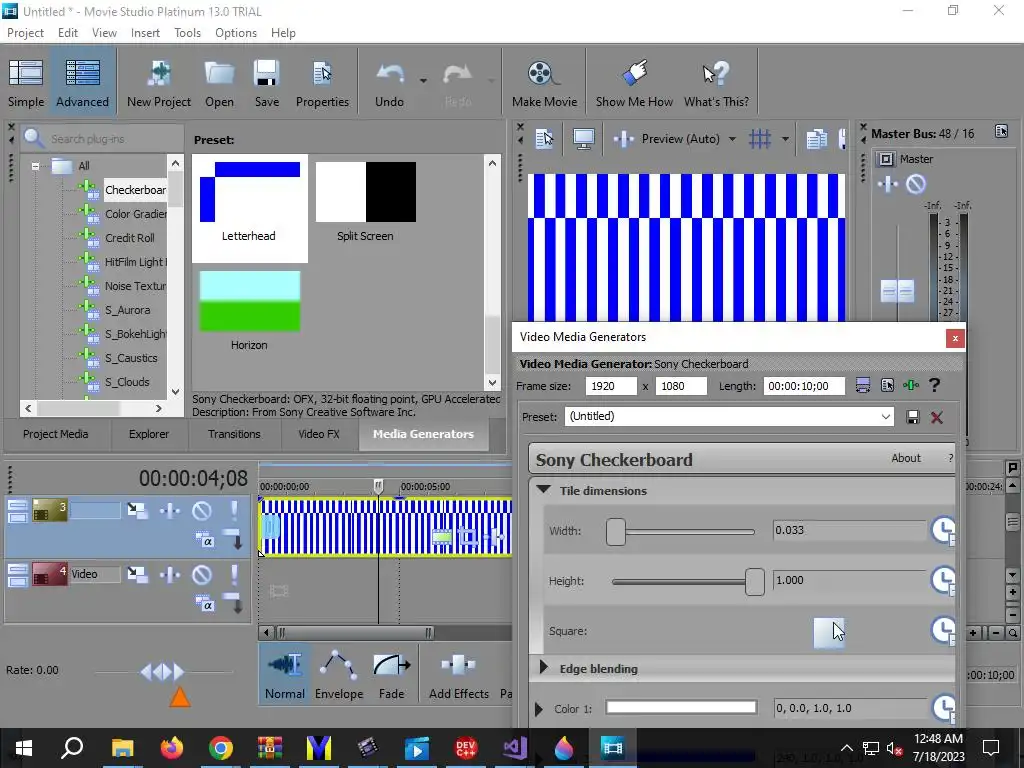Adjust the Height slider handle
Image resolution: width=1024 pixels, height=768 pixels.
pos(754,581)
